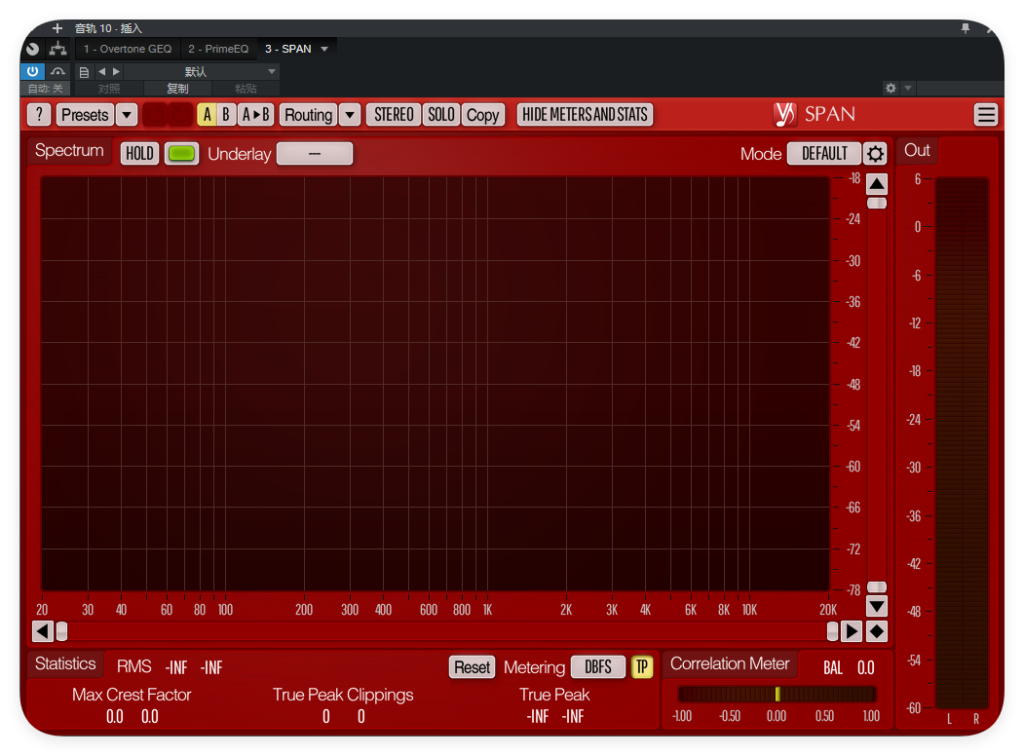Click the Out level meter
1024x756 pixels.
(962, 443)
